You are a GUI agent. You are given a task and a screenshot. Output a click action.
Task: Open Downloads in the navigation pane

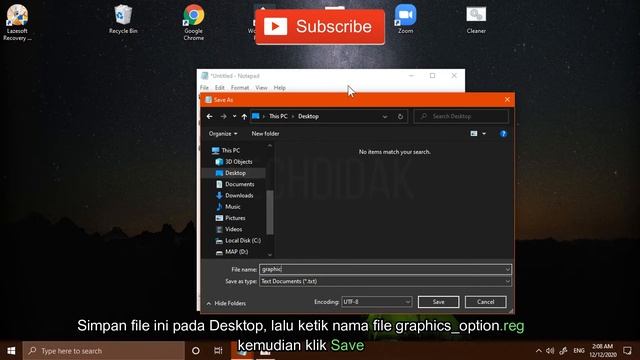[239, 196]
